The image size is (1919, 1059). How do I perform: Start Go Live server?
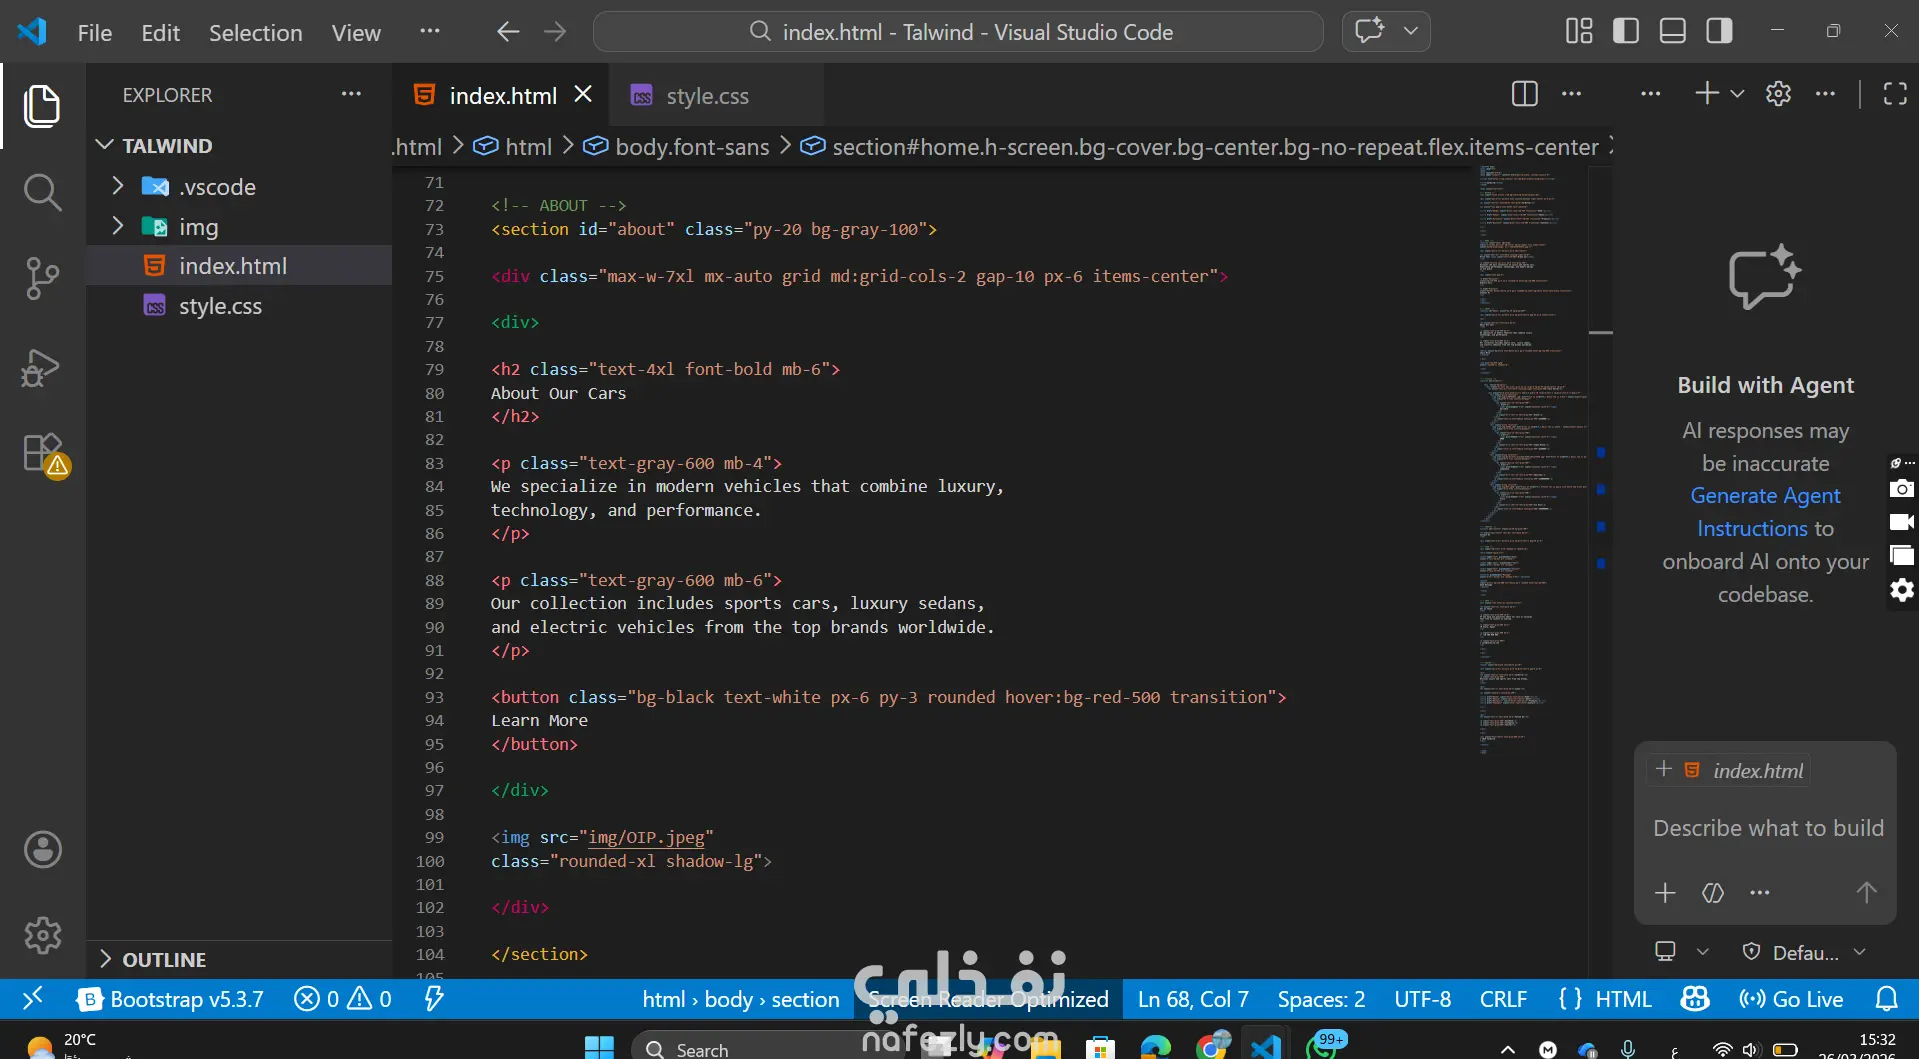[x=1791, y=999]
